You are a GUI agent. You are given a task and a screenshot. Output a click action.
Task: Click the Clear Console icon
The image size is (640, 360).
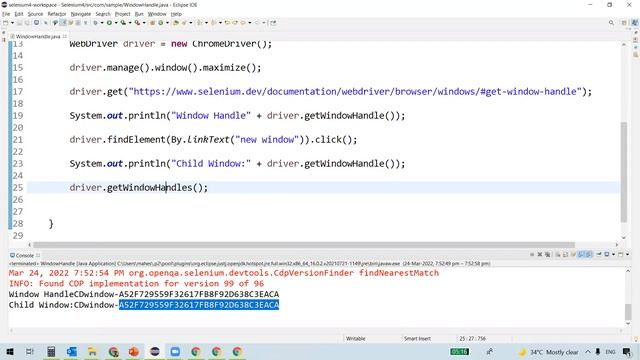(558, 254)
